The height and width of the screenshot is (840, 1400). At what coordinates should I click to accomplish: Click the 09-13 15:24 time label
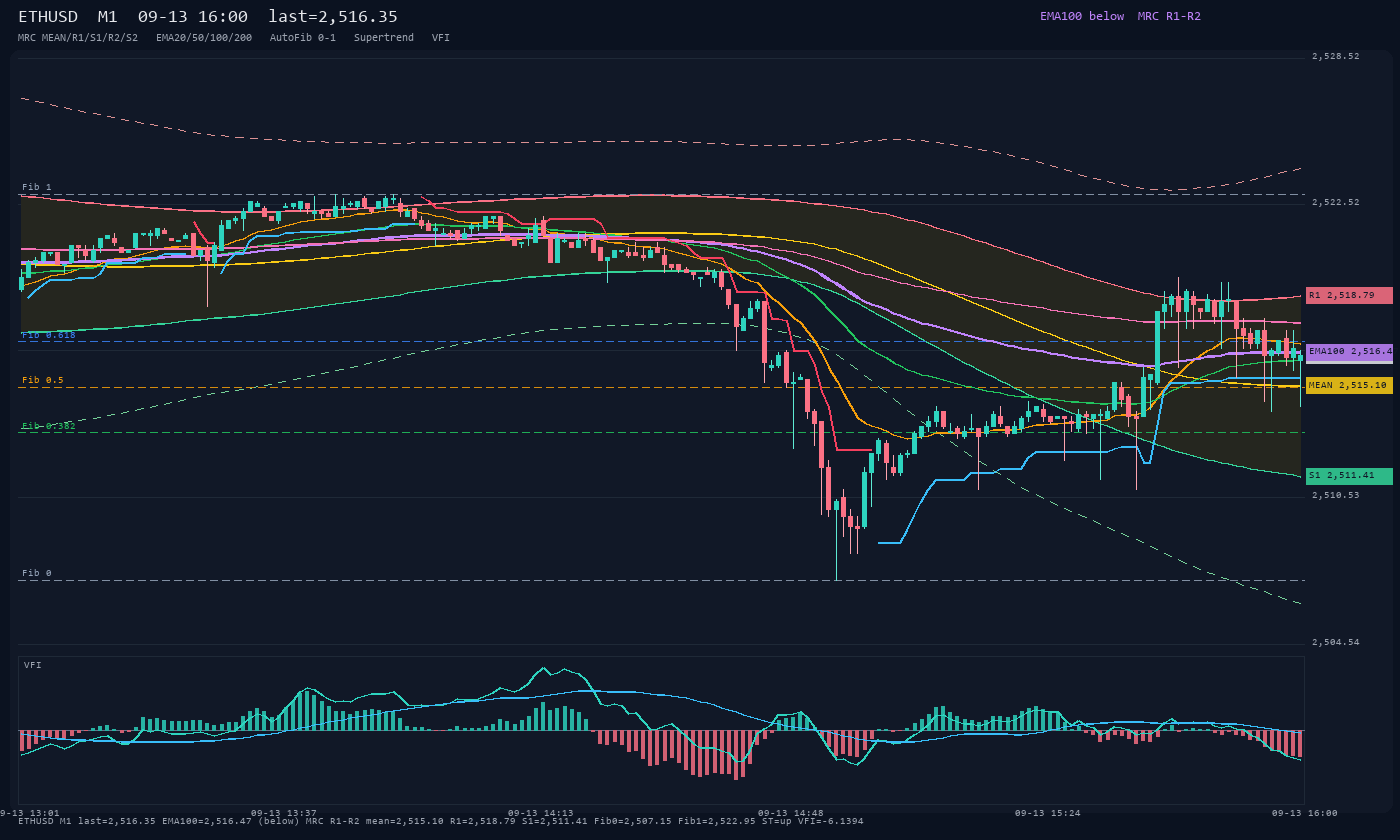(x=1048, y=813)
